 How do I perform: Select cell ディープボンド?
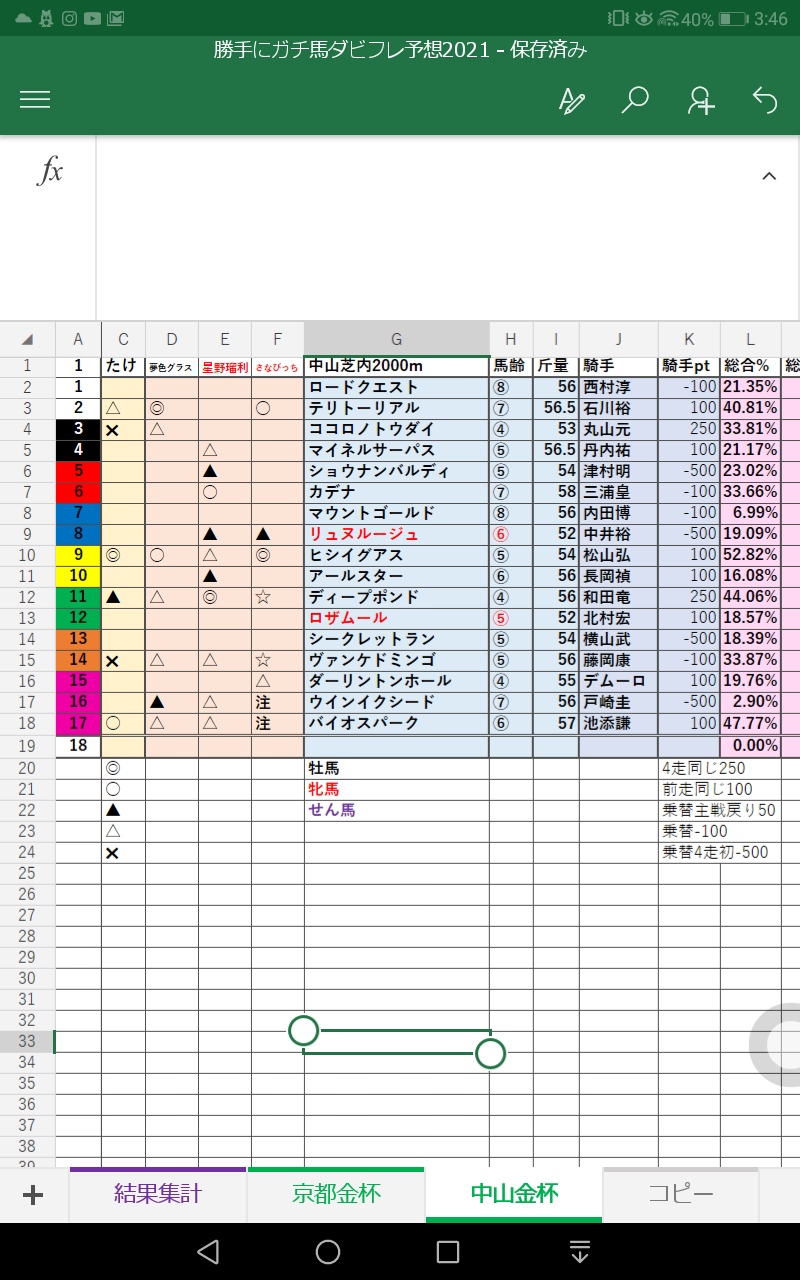(x=397, y=597)
